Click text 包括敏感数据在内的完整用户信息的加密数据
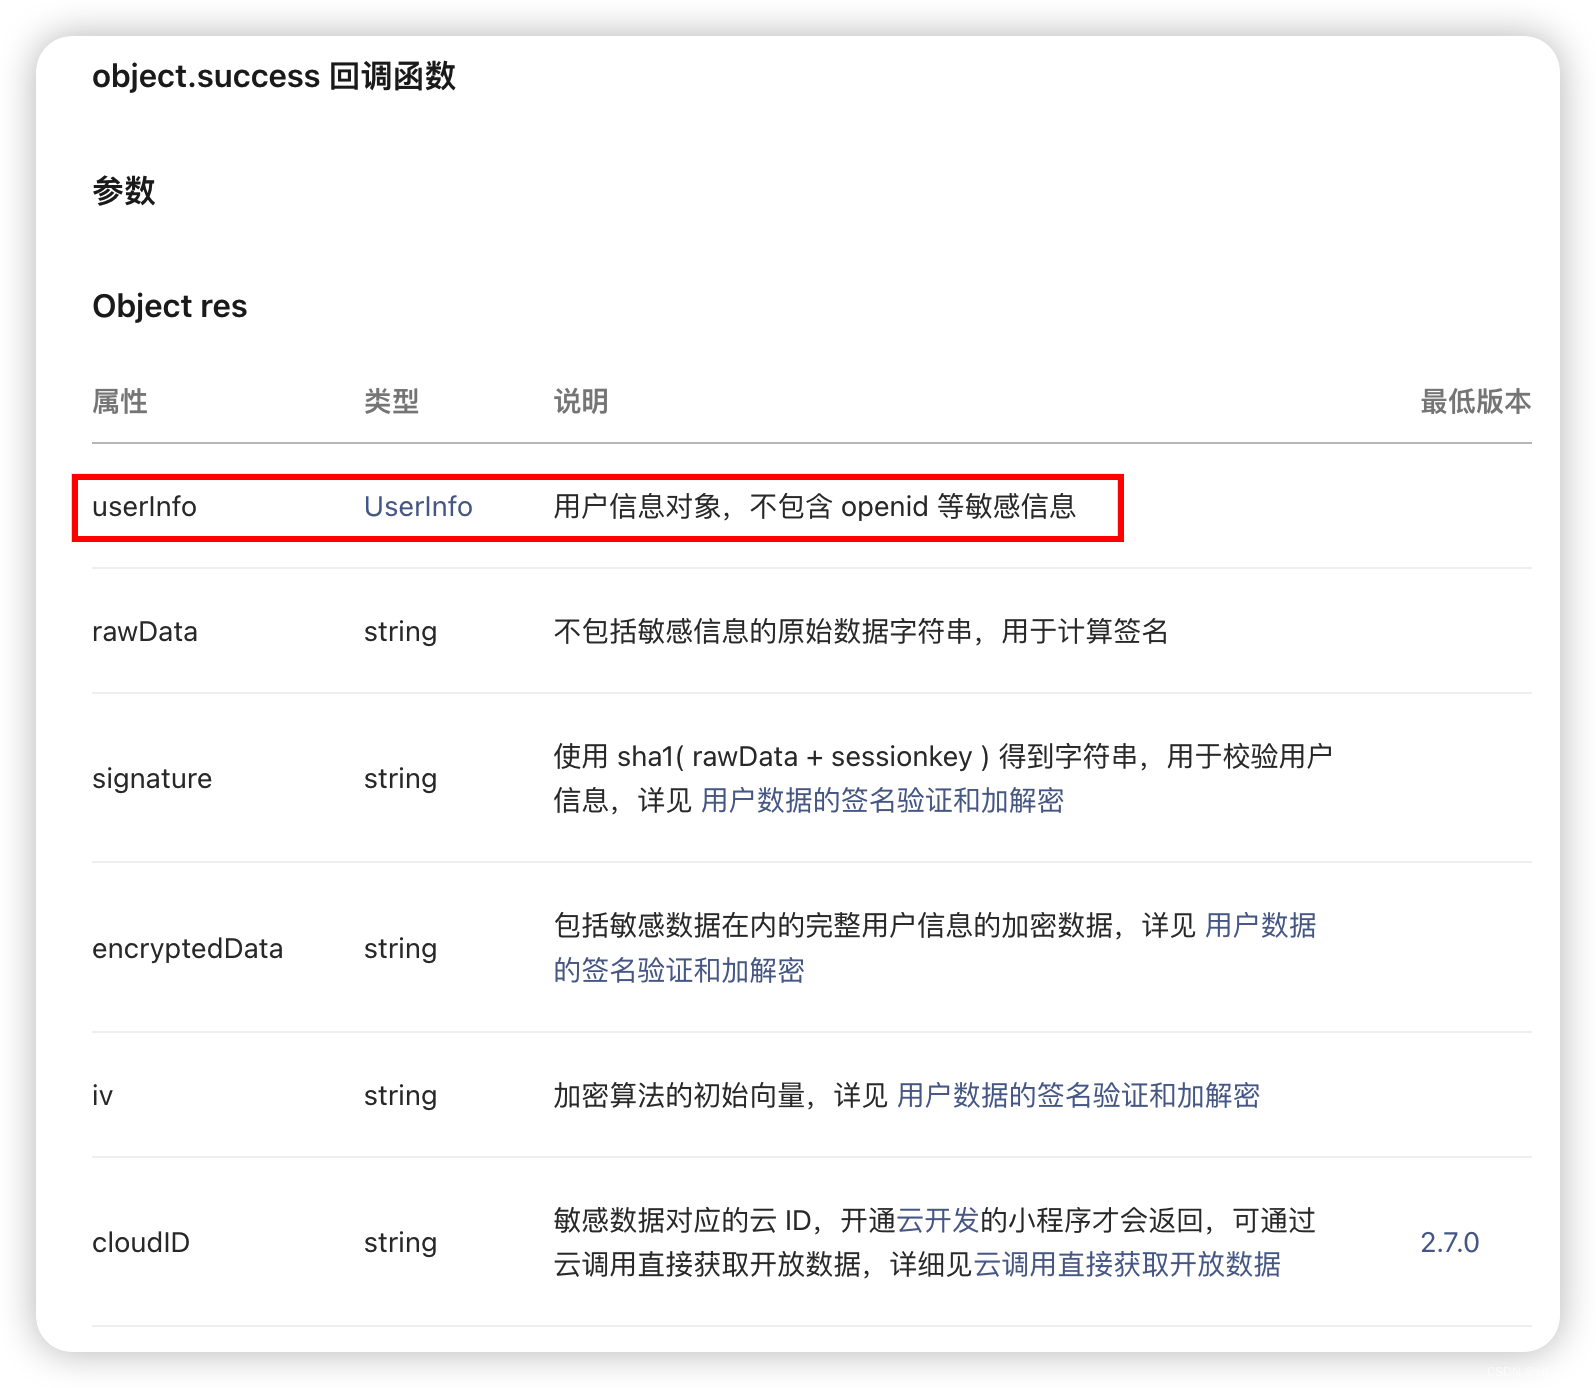 [833, 926]
